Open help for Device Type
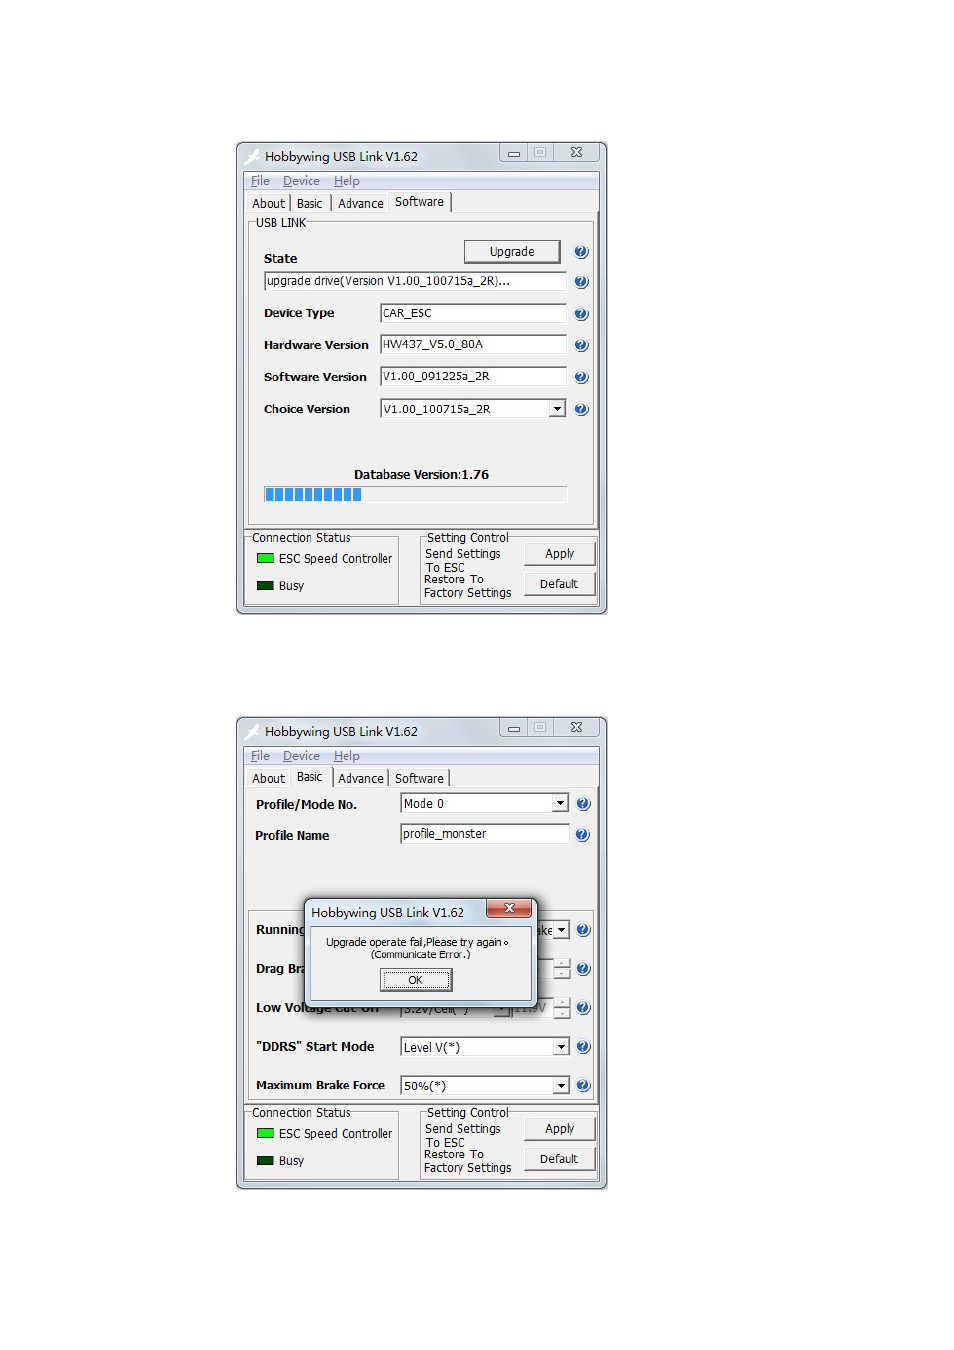Viewport: 954px width, 1350px height. click(581, 314)
